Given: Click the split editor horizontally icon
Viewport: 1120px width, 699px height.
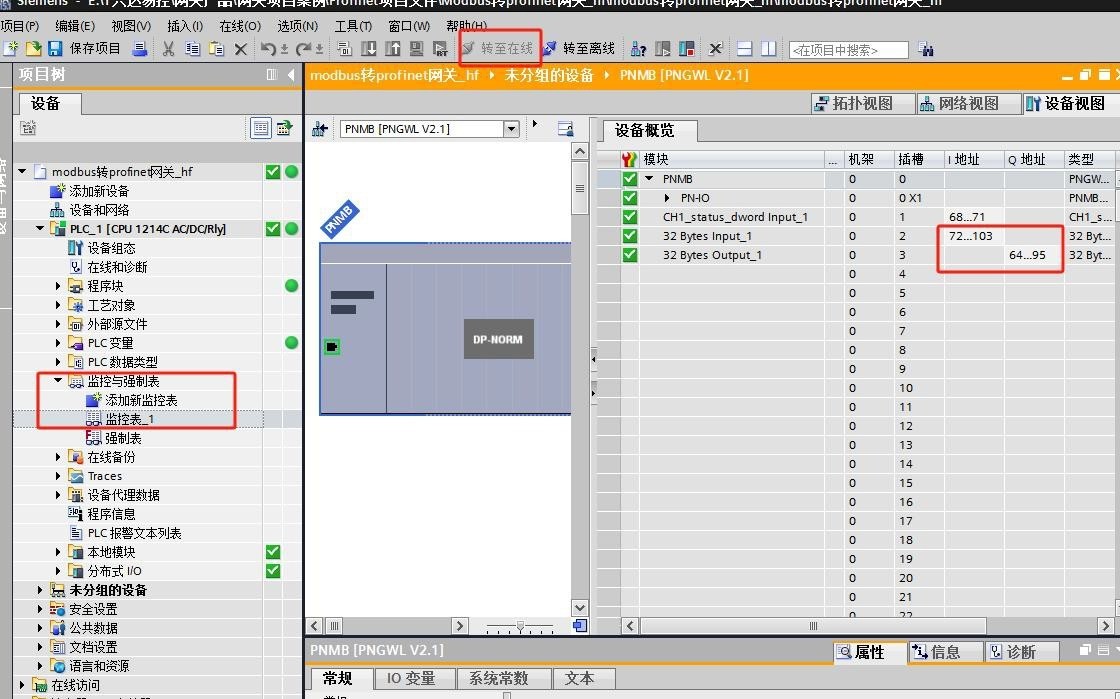Looking at the screenshot, I should click(x=744, y=48).
